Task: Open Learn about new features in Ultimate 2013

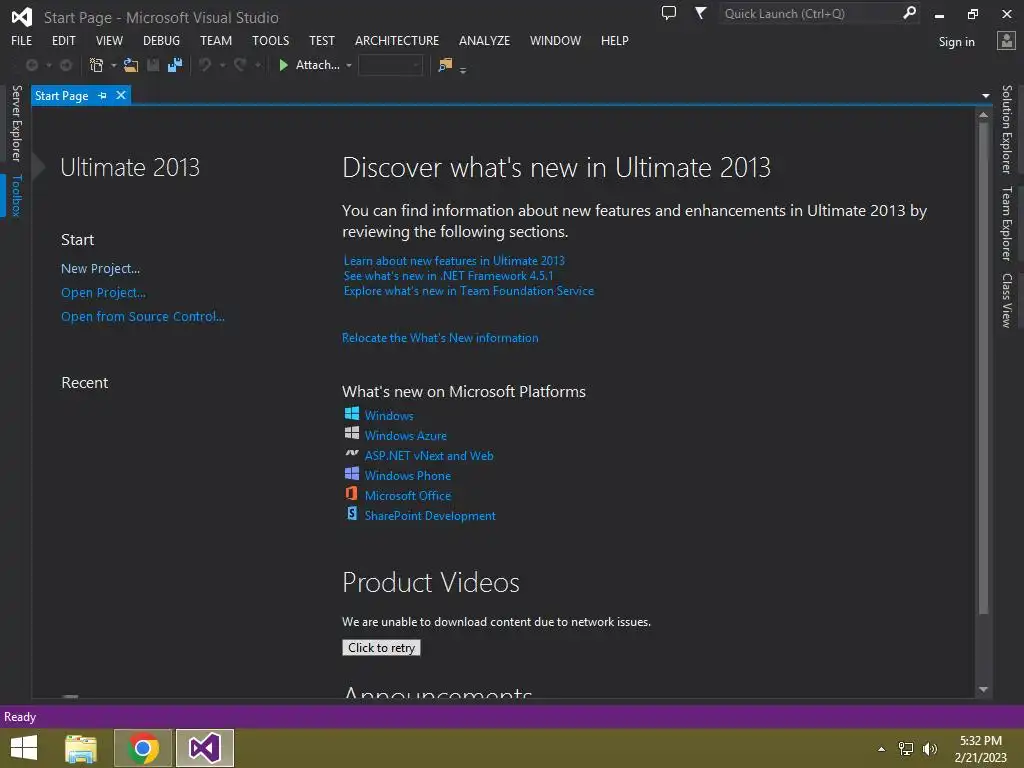Action: click(454, 261)
